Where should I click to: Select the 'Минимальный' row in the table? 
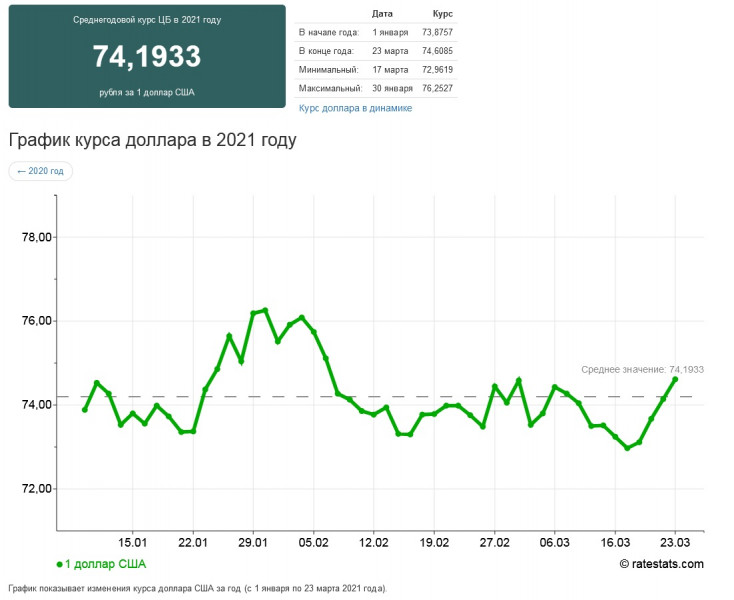(x=376, y=69)
